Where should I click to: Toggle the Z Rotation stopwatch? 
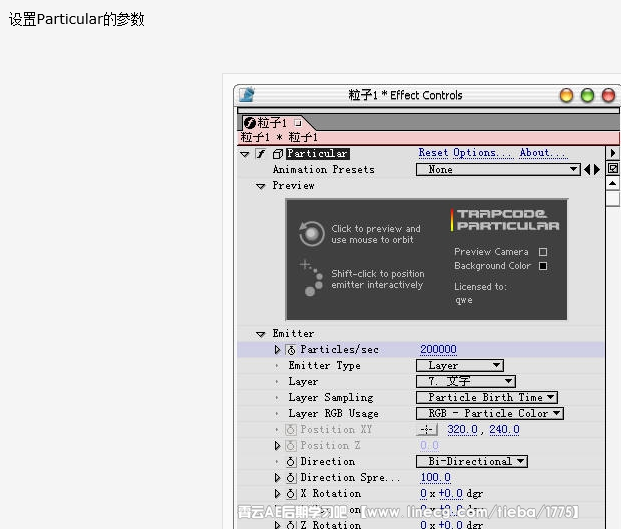[x=291, y=525]
